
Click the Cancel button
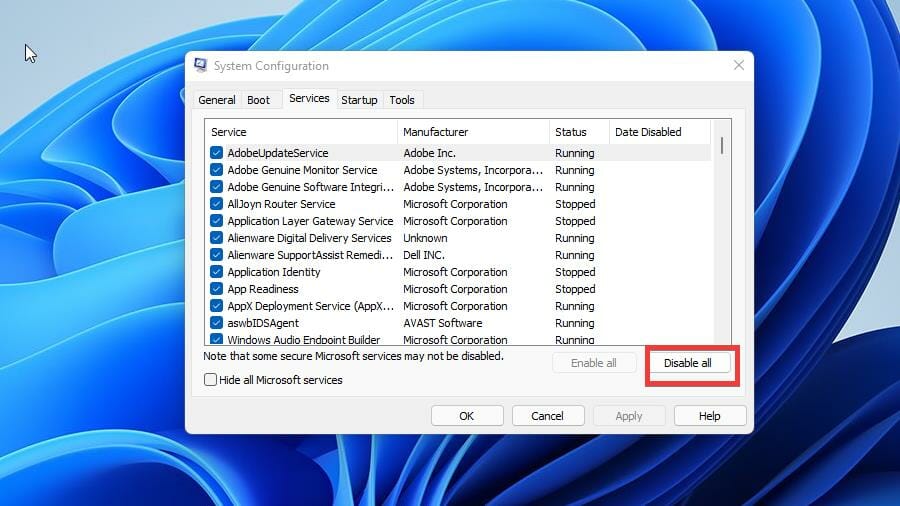tap(548, 416)
